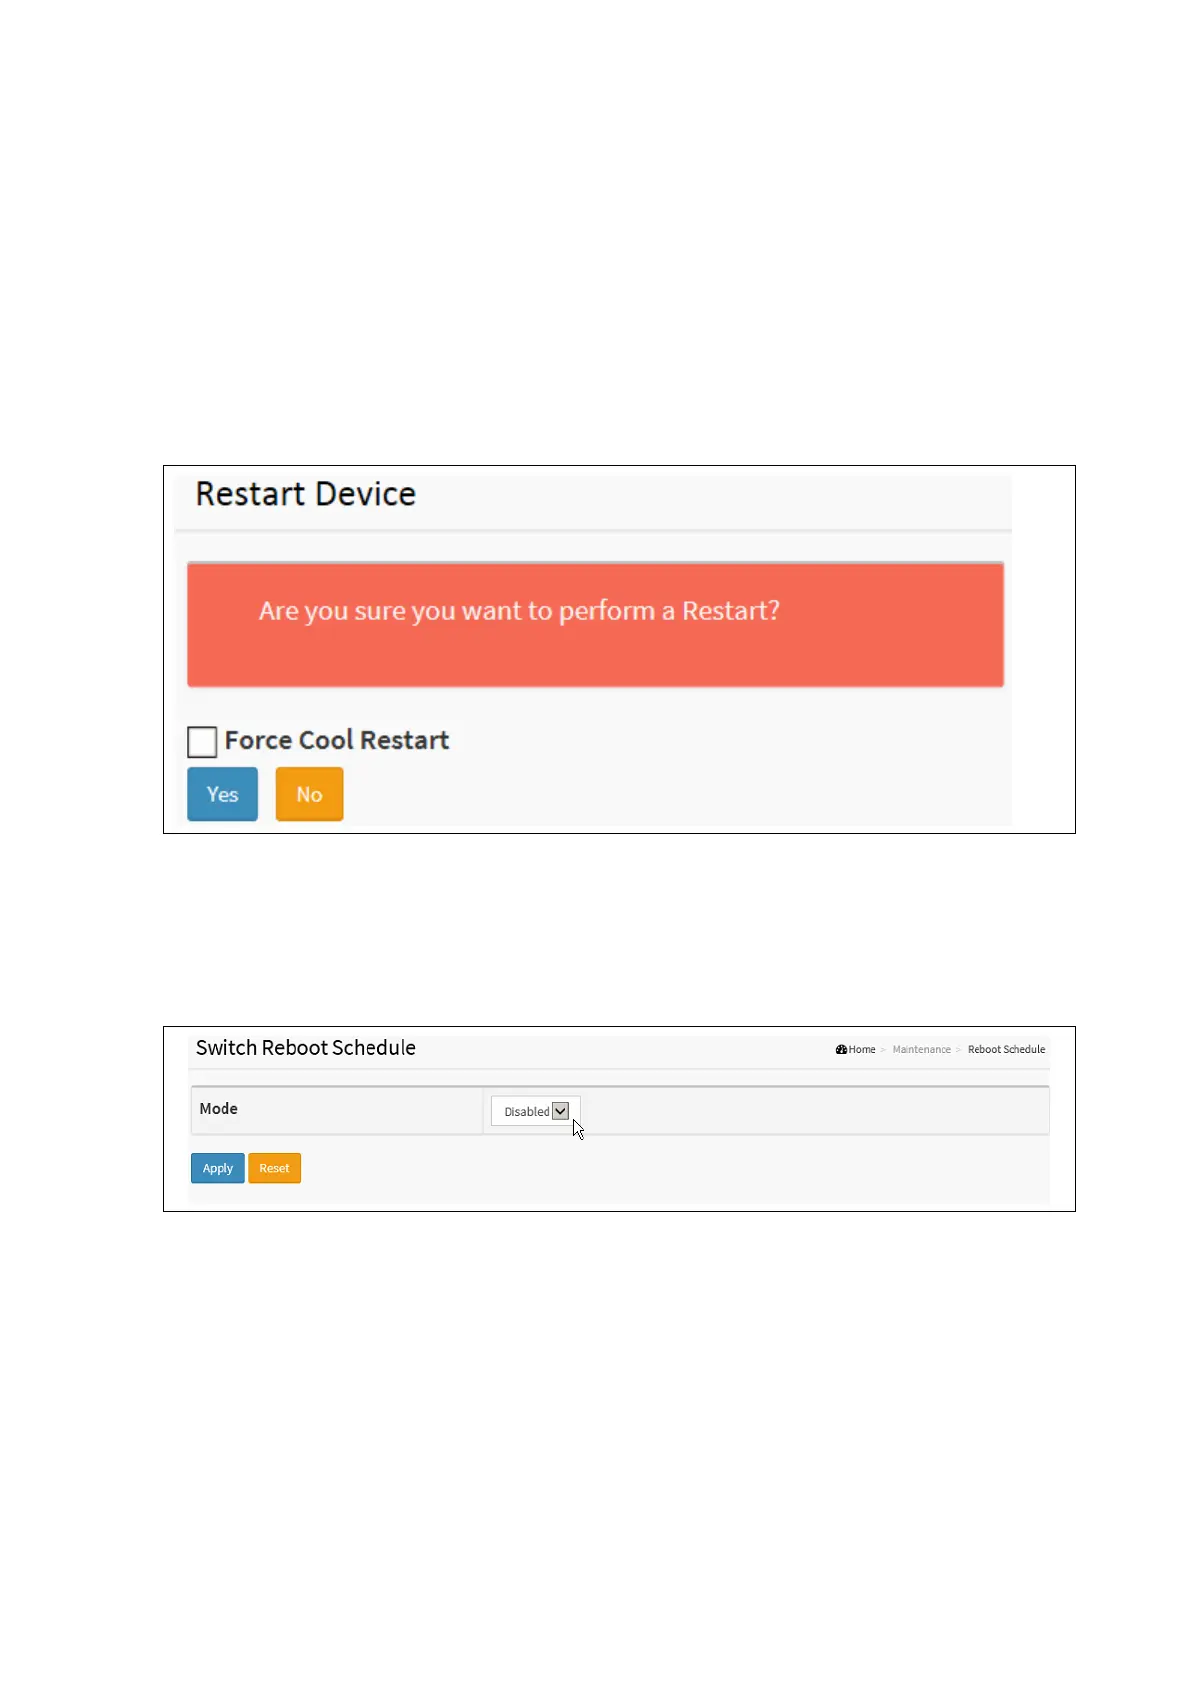Click the separator after Home breadcrumb
Viewport: 1191px width, 1684px height.
pos(883,1050)
